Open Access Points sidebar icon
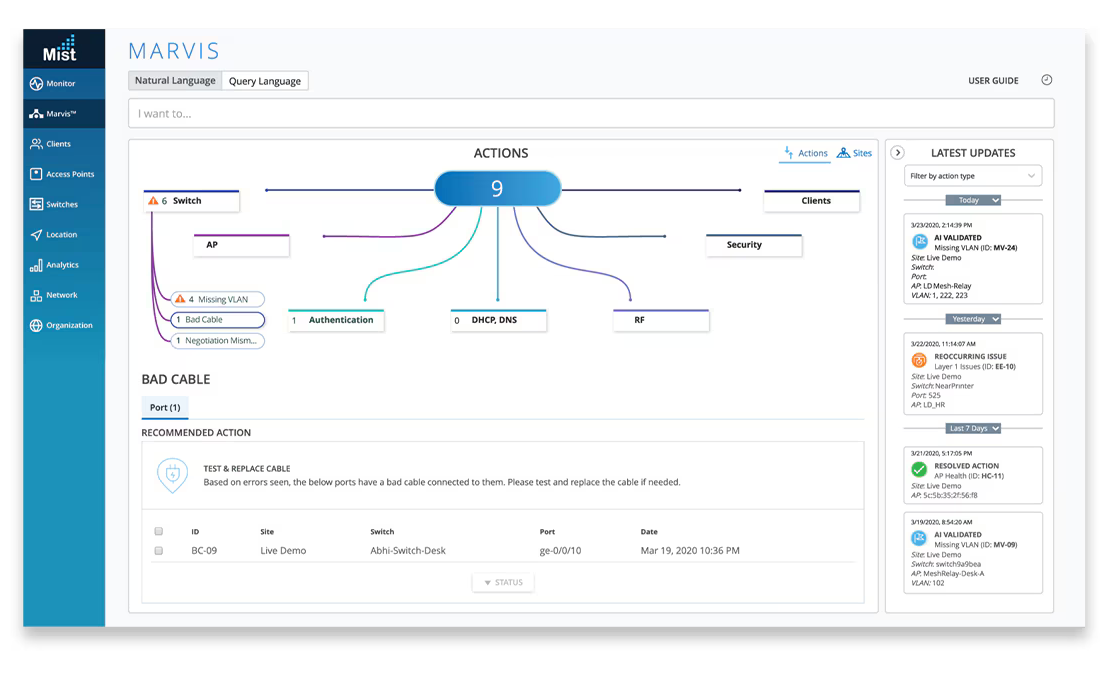Viewport: 1116px width, 673px height. tap(36, 174)
